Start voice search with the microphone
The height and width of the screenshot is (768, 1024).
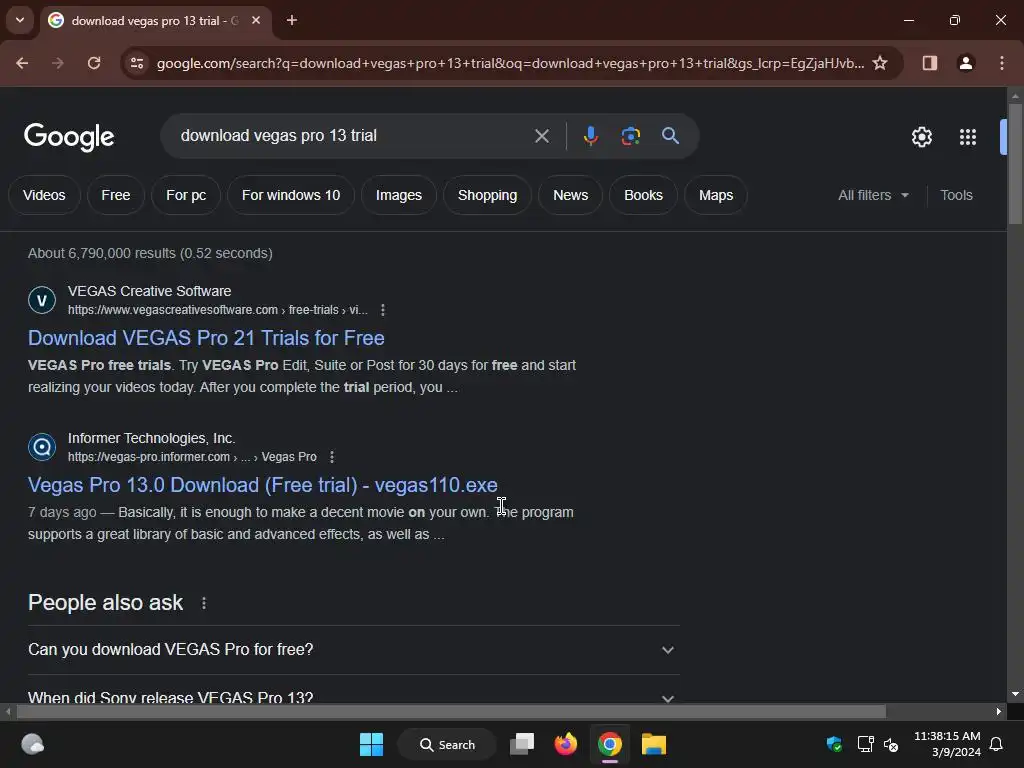pos(590,136)
